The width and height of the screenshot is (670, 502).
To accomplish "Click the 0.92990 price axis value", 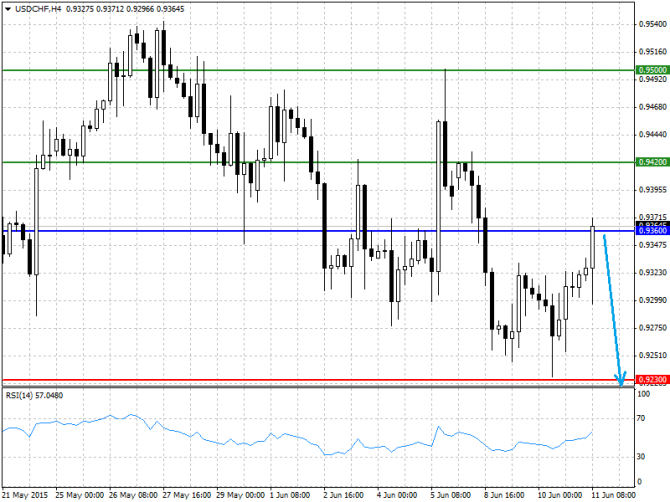I will (653, 300).
